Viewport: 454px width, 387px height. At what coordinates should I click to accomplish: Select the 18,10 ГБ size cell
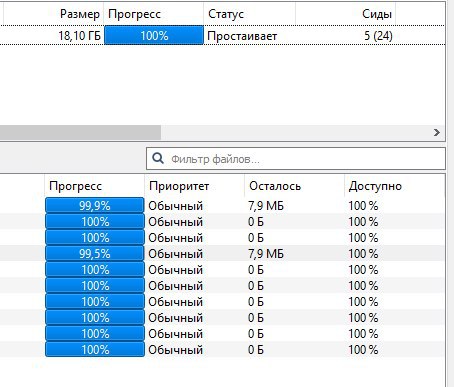click(x=79, y=36)
